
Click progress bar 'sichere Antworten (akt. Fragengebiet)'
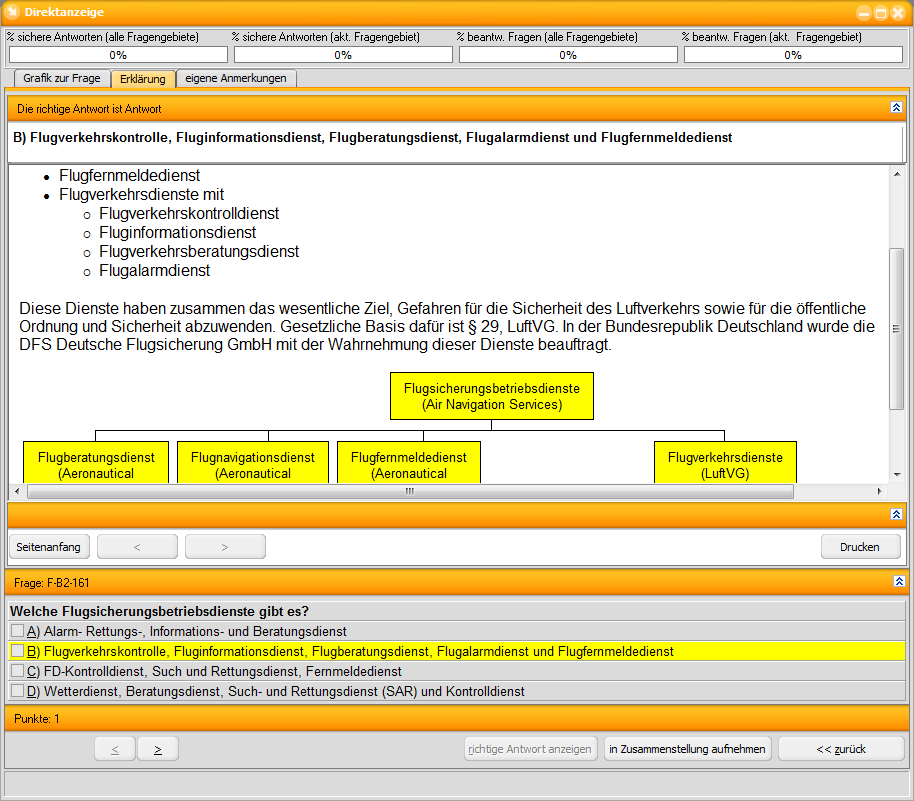point(343,55)
